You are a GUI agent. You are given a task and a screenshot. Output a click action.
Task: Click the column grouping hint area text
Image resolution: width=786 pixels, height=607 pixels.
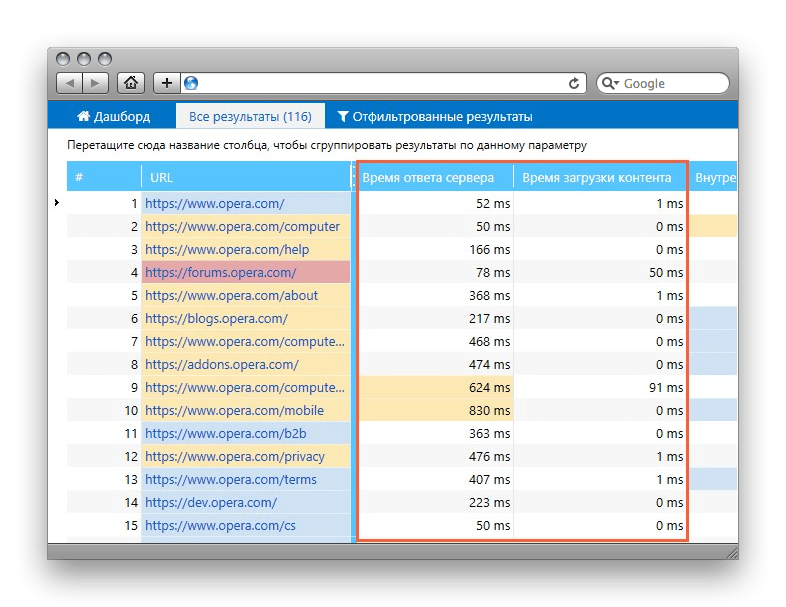pyautogui.click(x=327, y=145)
